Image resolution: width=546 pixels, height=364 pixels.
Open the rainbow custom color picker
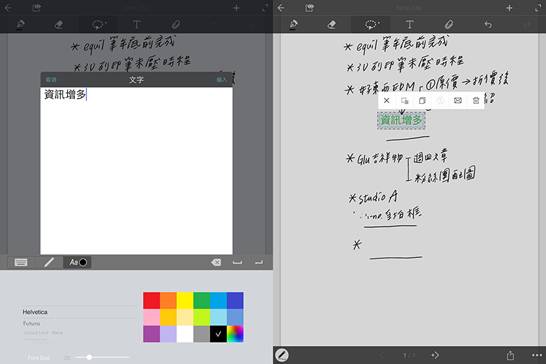[235, 334]
